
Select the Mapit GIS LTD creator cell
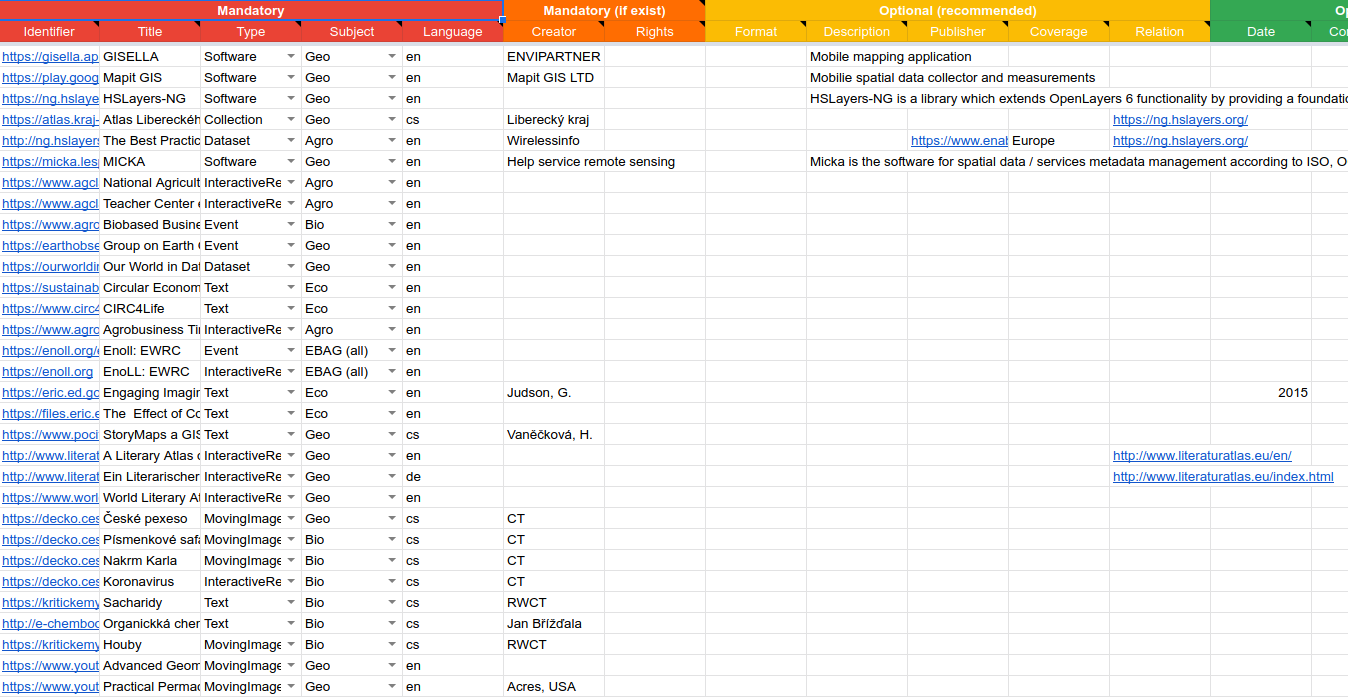click(x=554, y=78)
